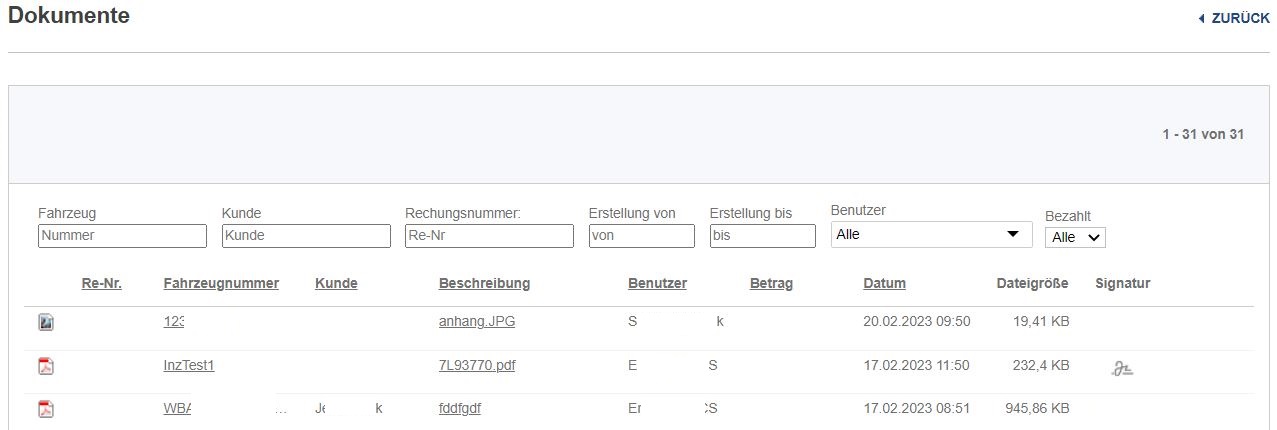Click the signature icon in InzTest1 row
The width and height of the screenshot is (1277, 430).
1122,368
